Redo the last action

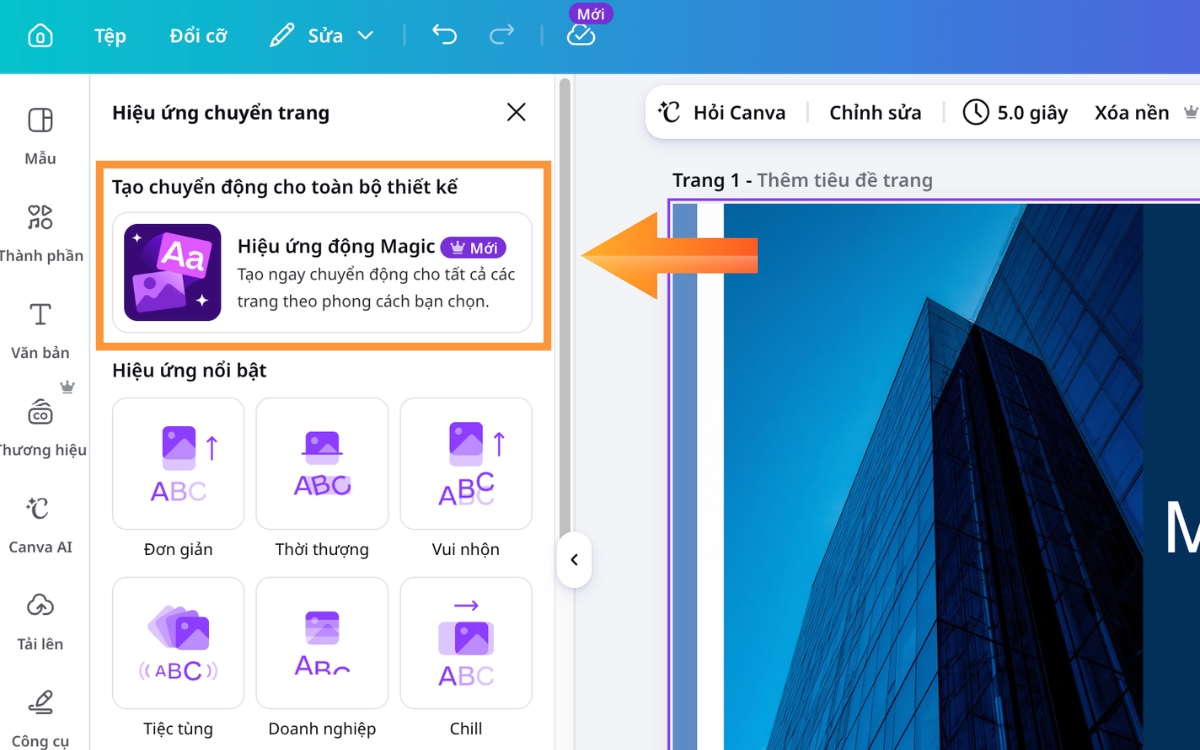[x=501, y=36]
